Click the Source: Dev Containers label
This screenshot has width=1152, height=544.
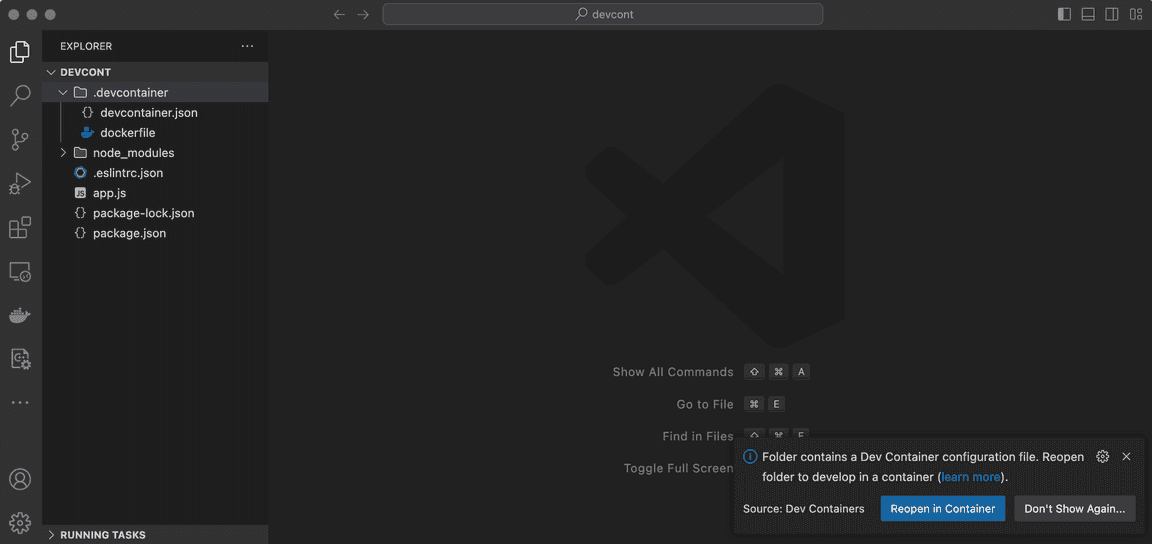coord(804,509)
